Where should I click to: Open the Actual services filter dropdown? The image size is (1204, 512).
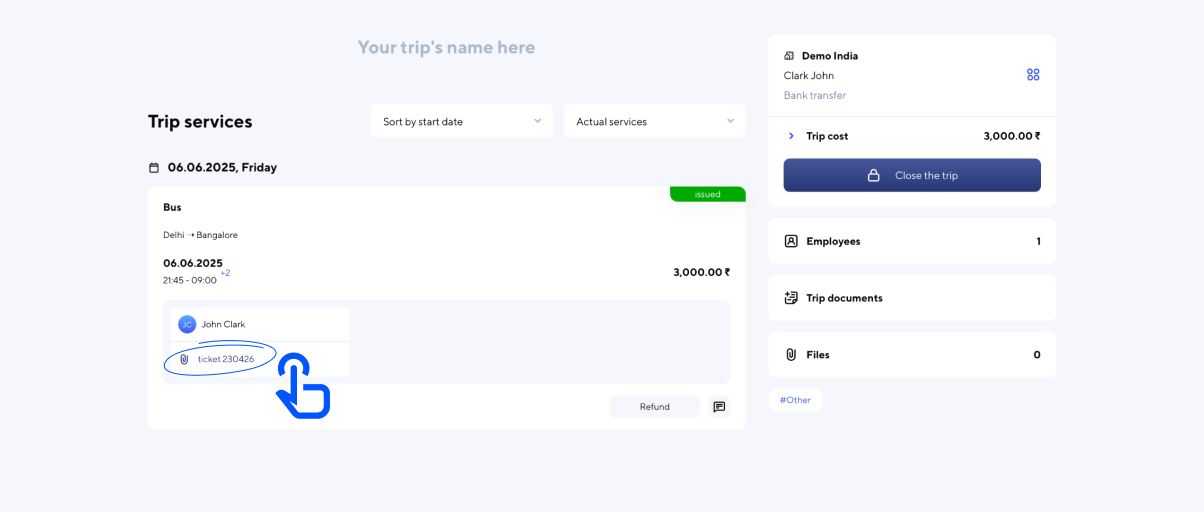pos(654,121)
